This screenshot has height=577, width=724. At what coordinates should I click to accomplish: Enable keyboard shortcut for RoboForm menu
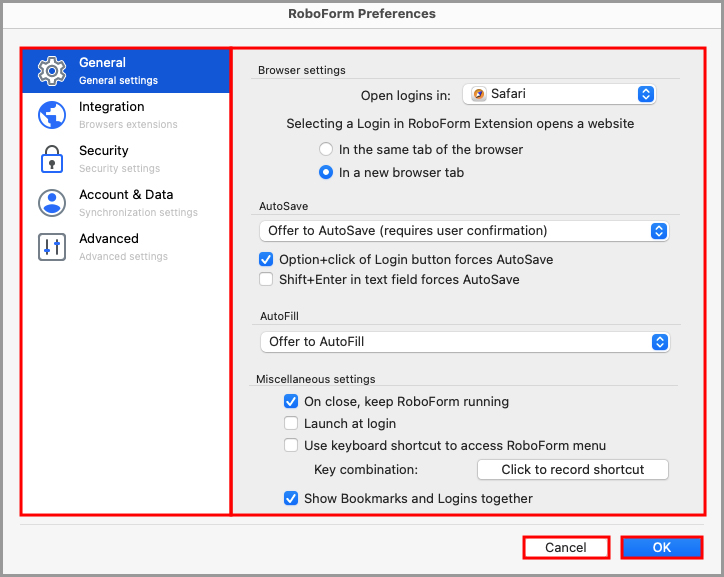(291, 445)
